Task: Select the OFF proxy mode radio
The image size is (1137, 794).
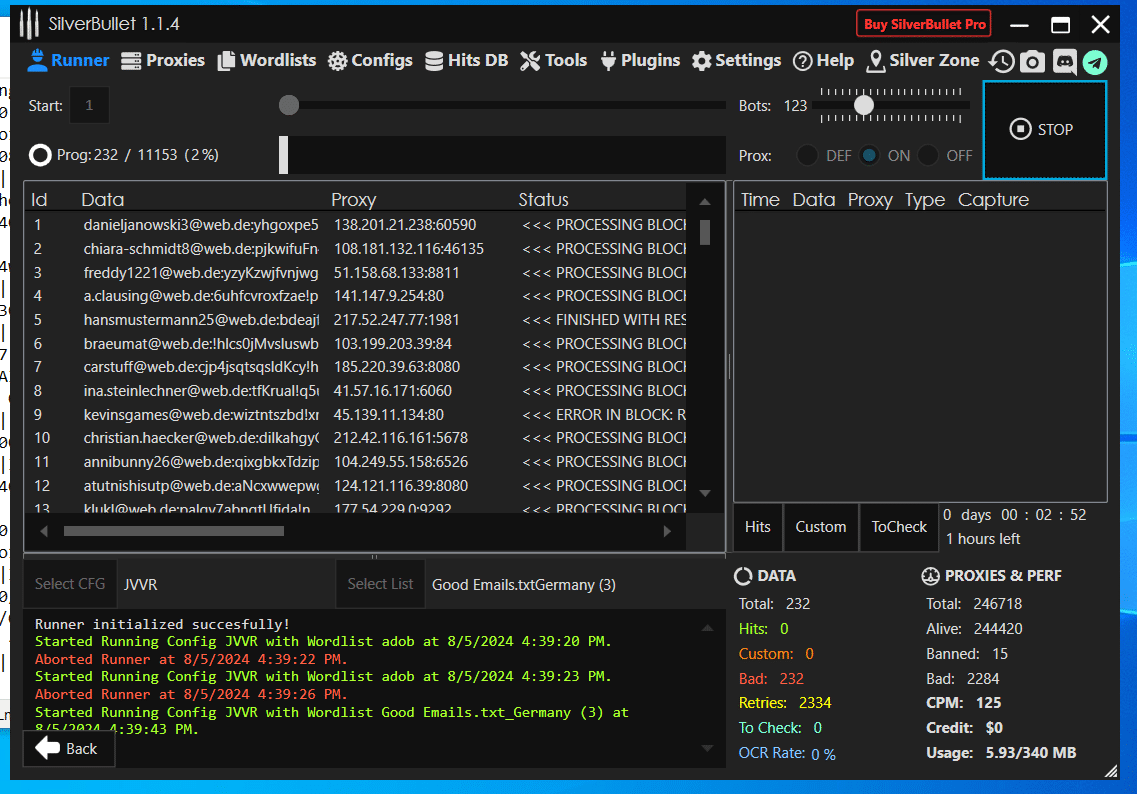Action: [x=929, y=156]
